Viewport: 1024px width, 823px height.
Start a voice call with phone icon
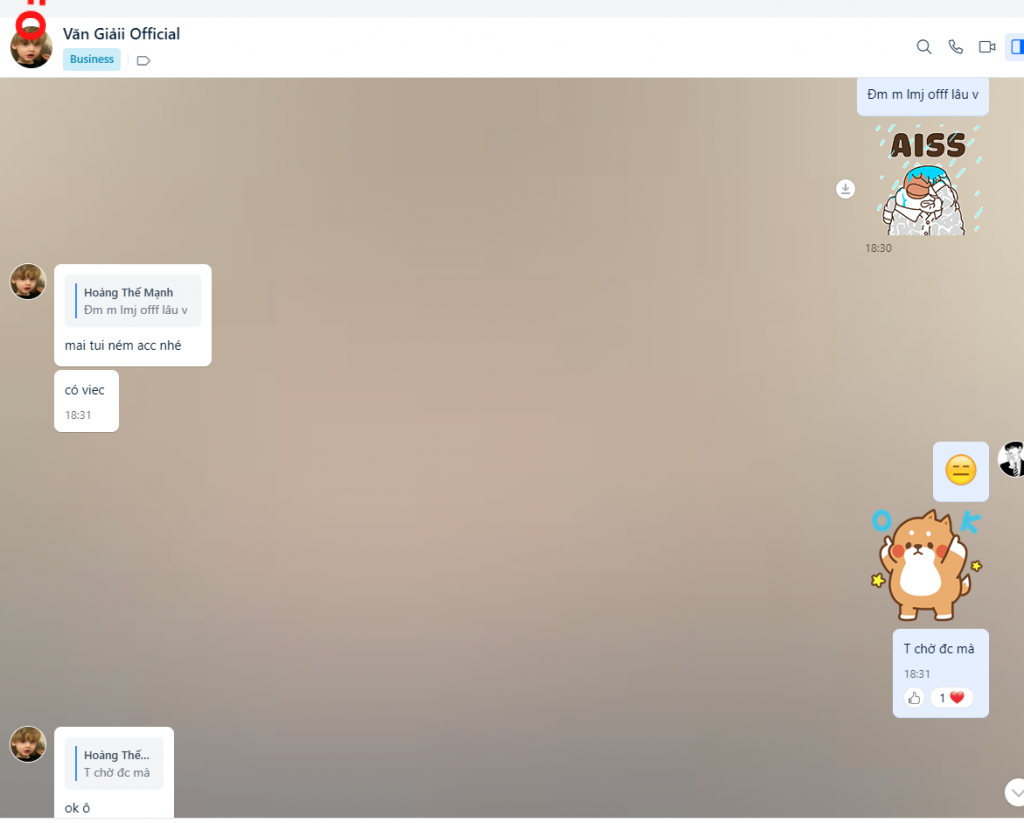coord(955,47)
